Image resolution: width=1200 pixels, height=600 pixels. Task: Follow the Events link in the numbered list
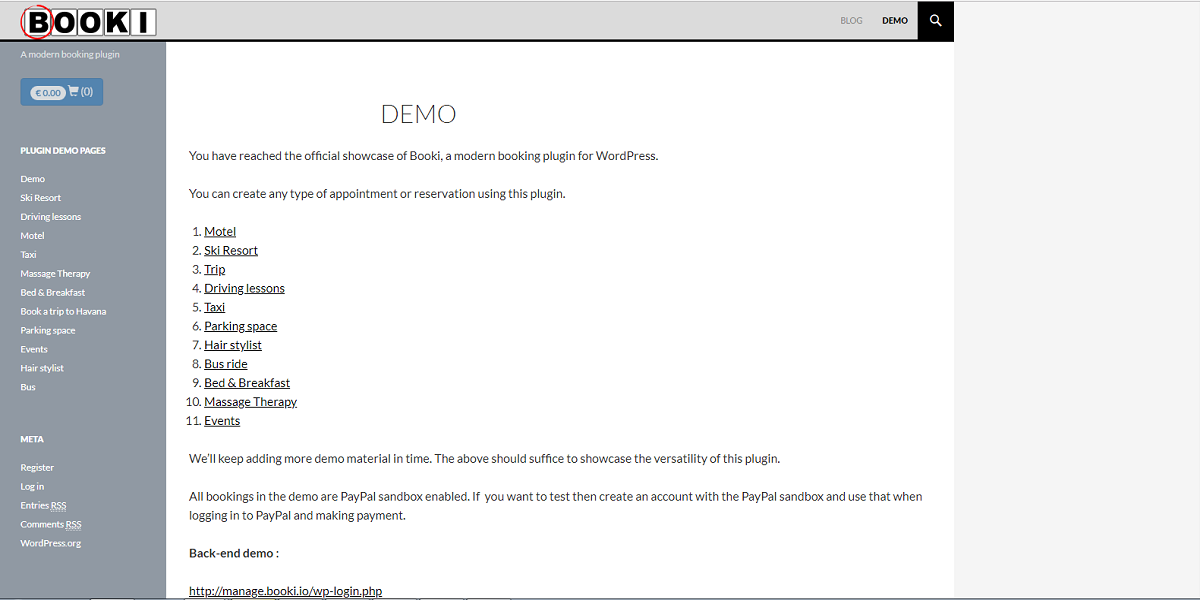coord(222,422)
